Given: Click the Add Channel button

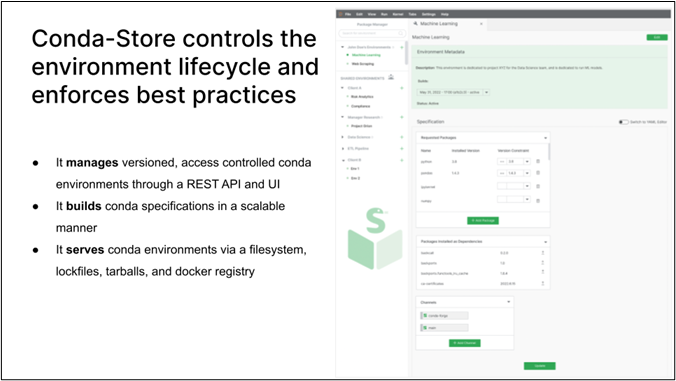Looking at the screenshot, I should tap(465, 343).
